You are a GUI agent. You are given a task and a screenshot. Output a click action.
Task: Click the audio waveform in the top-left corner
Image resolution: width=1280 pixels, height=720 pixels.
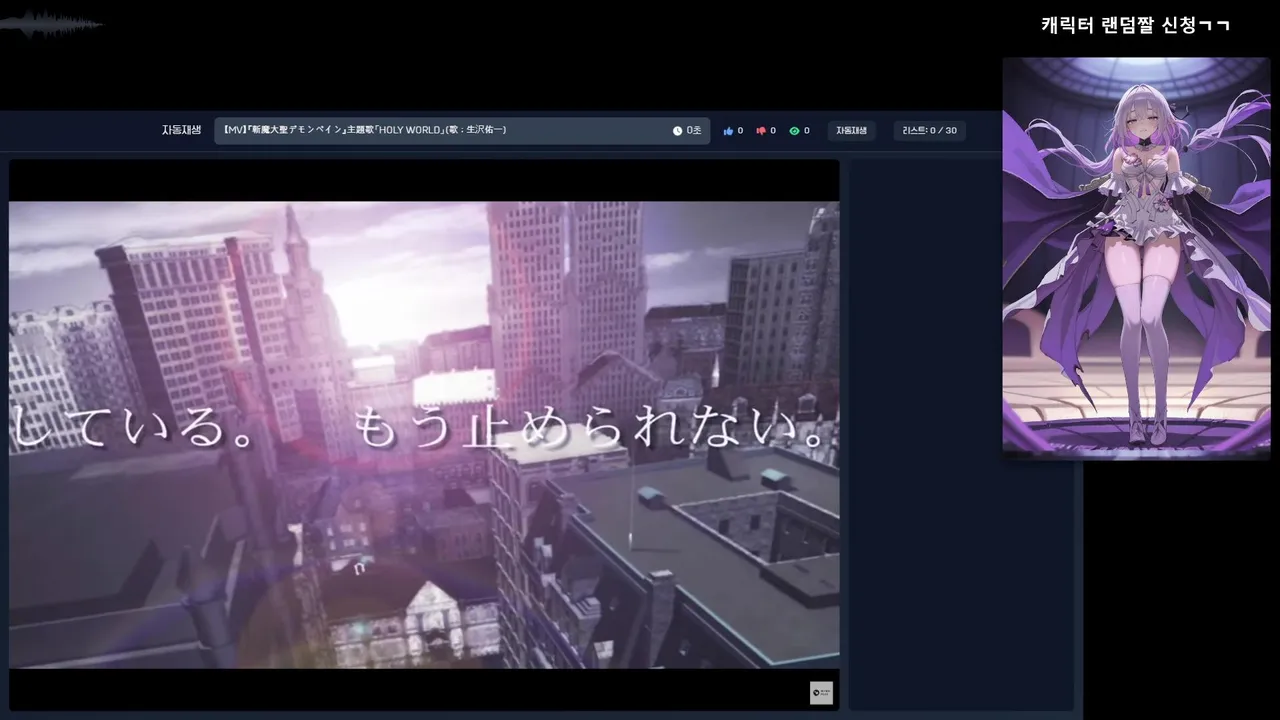[x=52, y=24]
